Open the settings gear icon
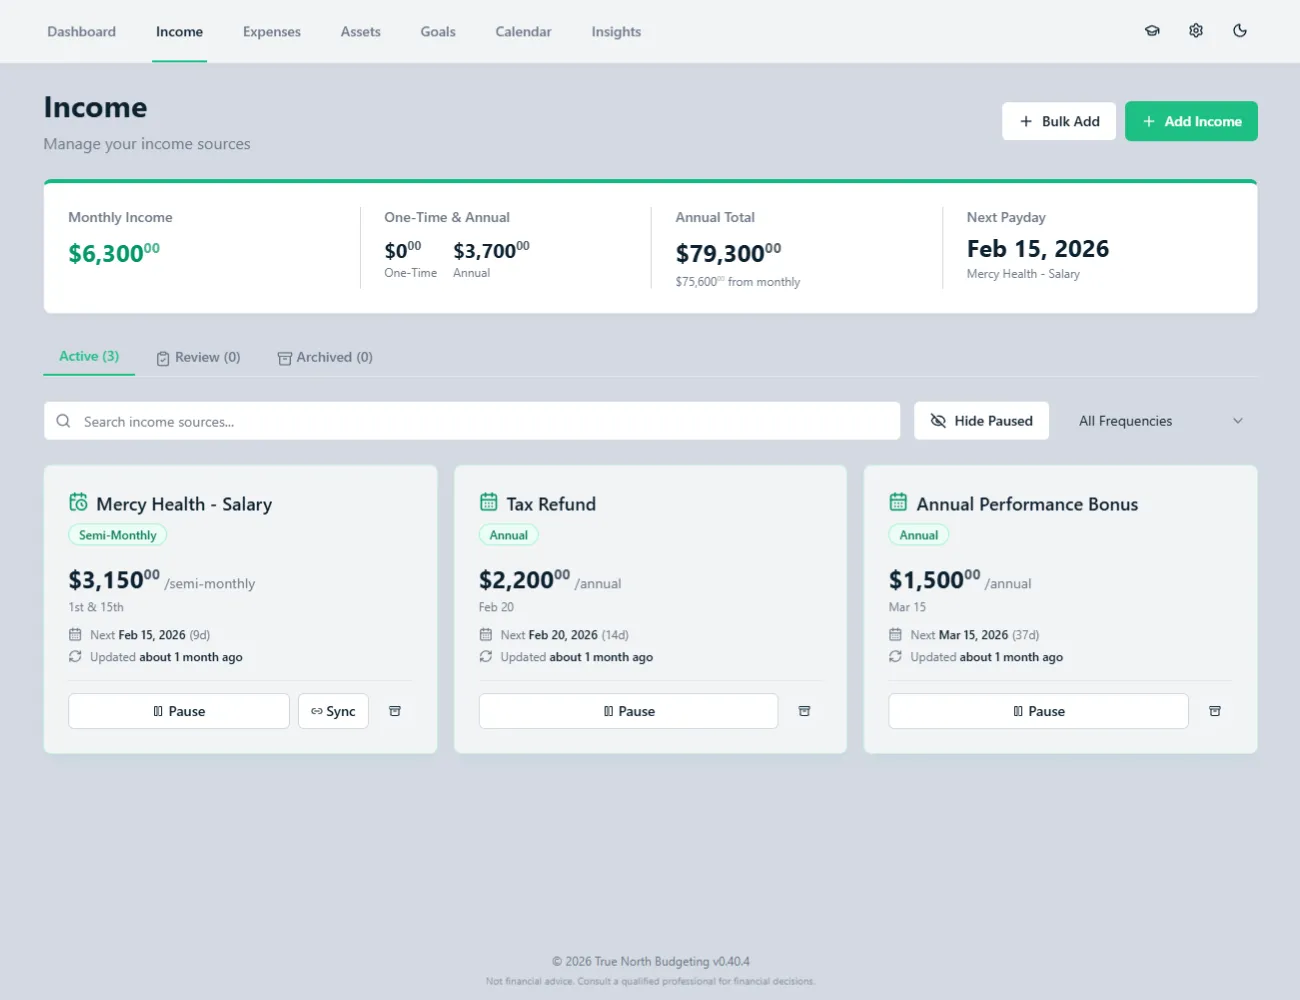The image size is (1300, 1000). click(x=1196, y=31)
